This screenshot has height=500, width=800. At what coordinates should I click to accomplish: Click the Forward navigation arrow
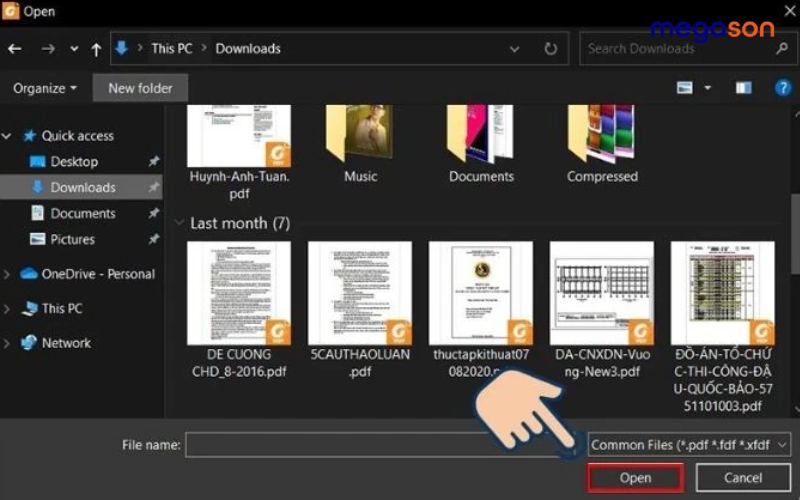tap(48, 49)
